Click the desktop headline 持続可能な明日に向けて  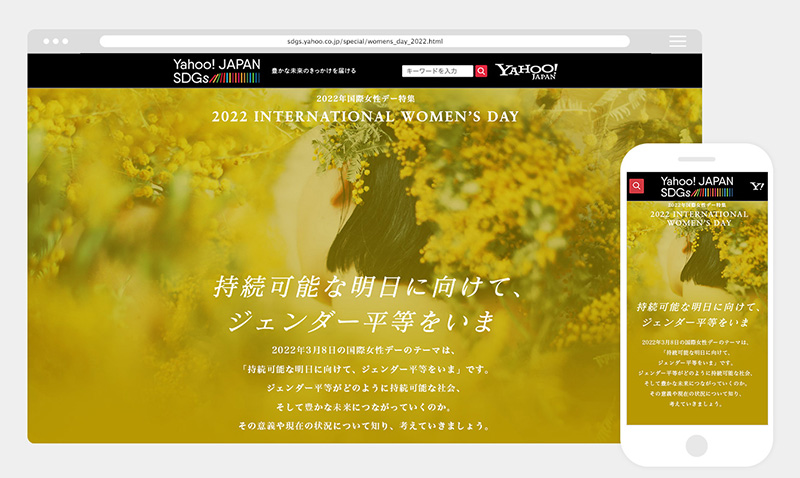(367, 288)
